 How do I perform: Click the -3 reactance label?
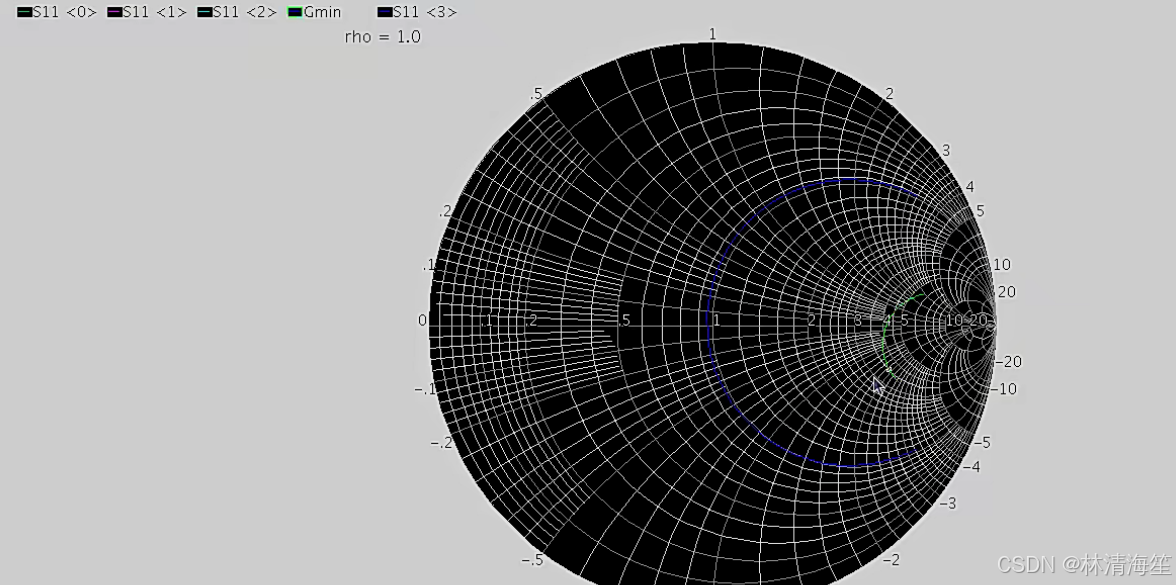point(947,502)
